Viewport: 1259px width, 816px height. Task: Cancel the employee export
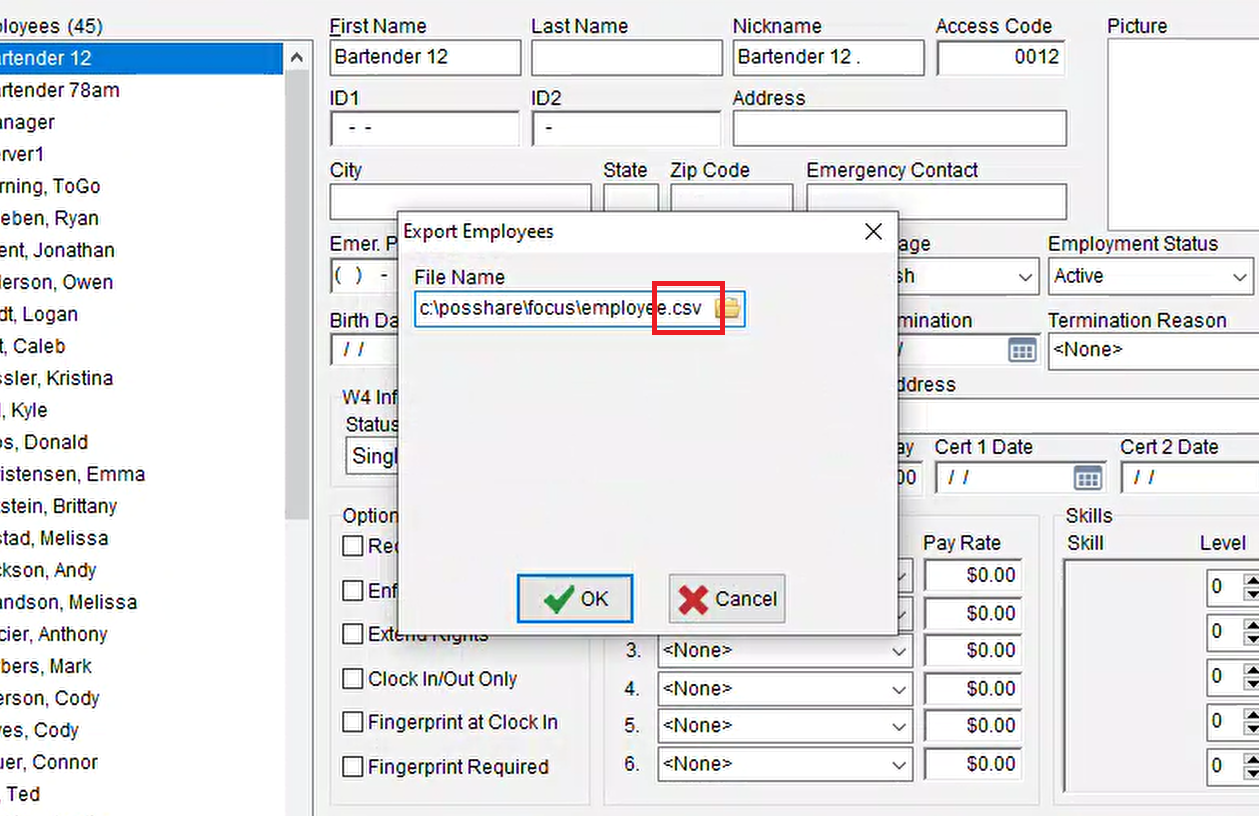pyautogui.click(x=727, y=599)
